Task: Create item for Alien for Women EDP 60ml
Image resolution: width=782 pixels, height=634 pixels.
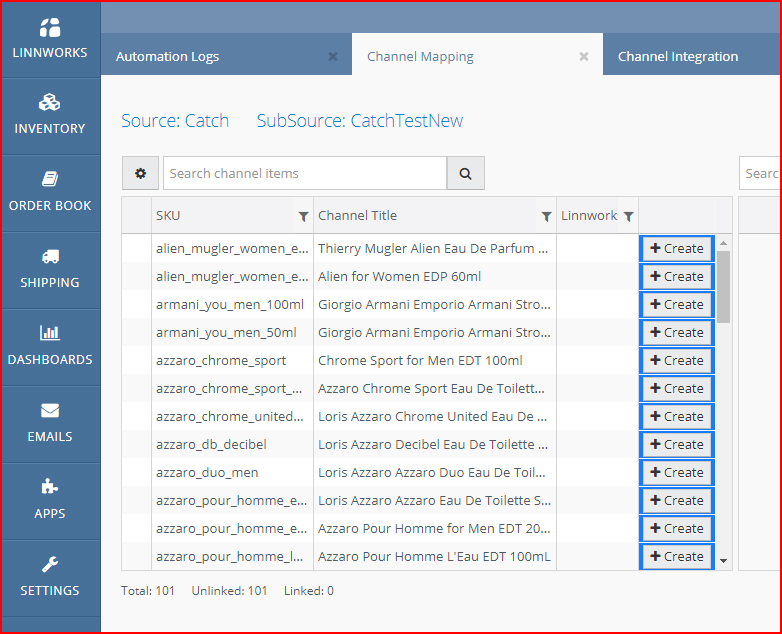Action: coord(677,276)
